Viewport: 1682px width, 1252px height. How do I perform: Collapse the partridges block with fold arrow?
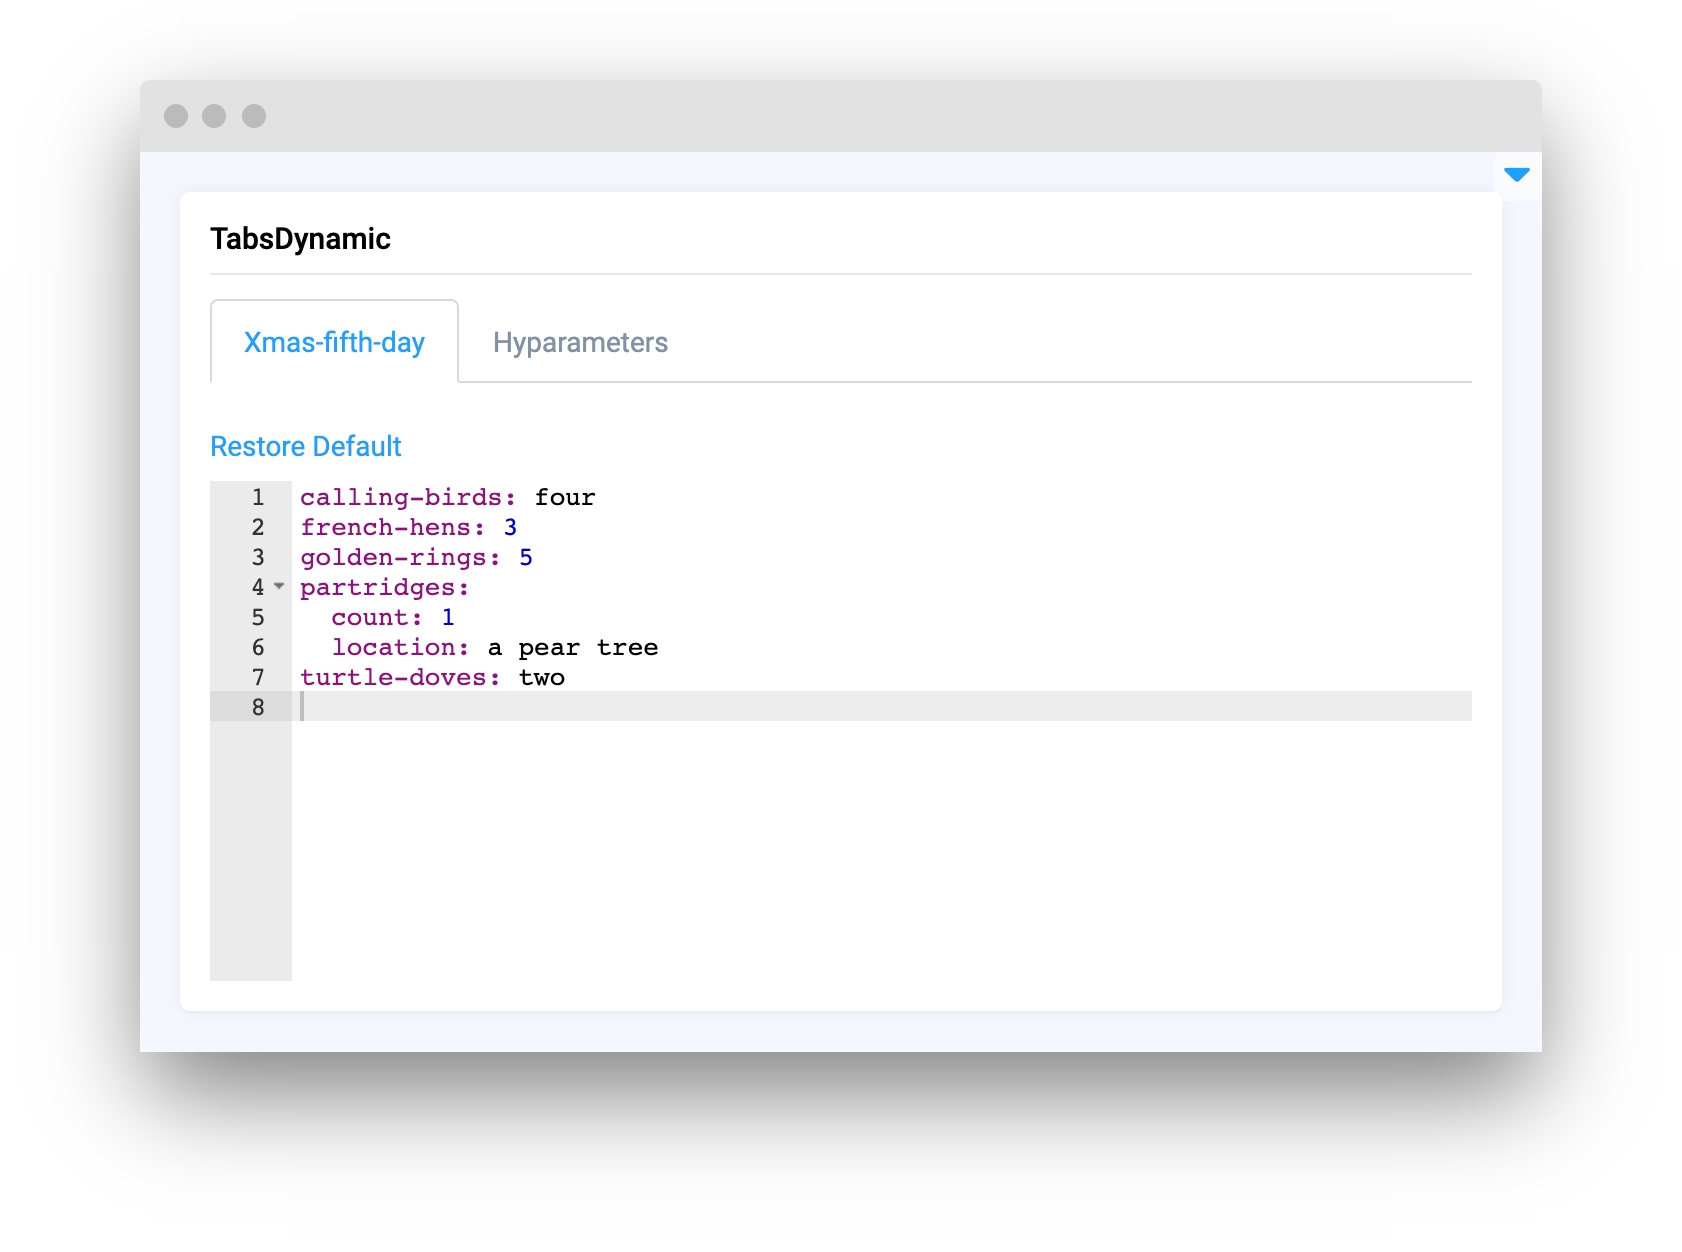279,586
